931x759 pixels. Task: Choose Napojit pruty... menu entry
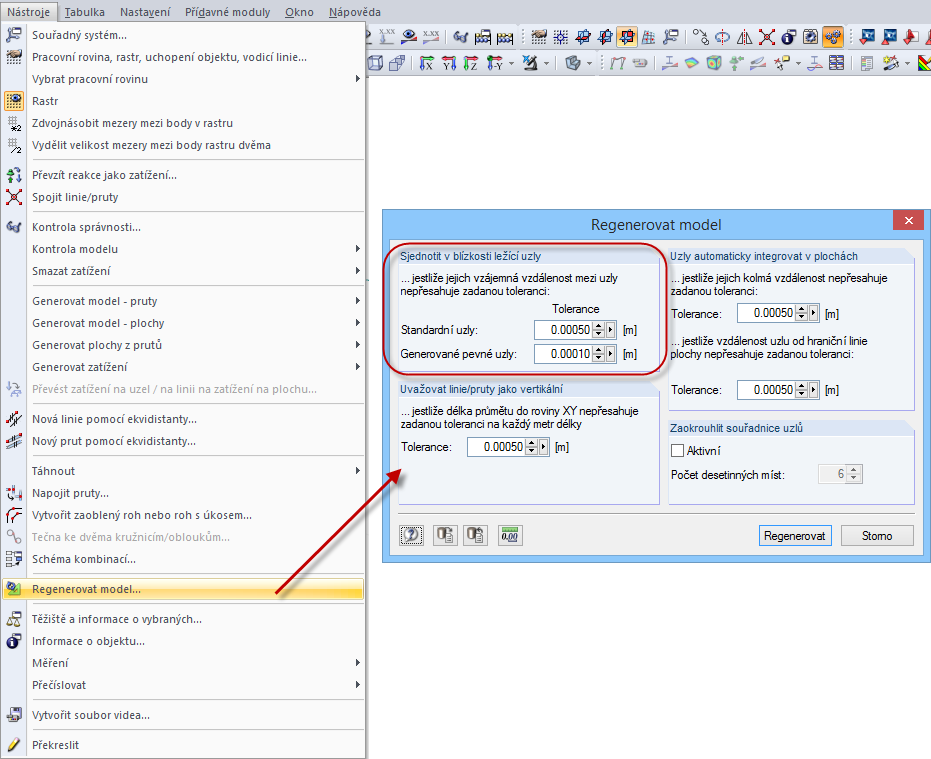tap(183, 493)
